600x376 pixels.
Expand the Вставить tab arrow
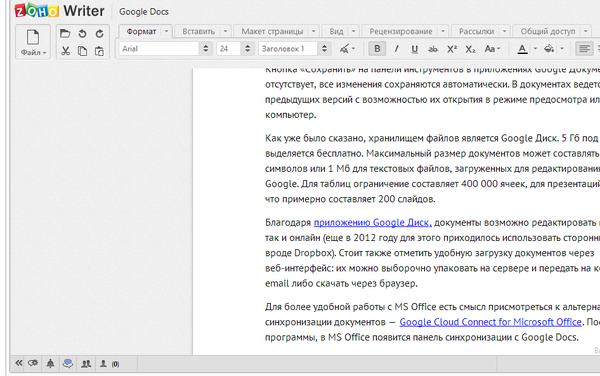225,31
